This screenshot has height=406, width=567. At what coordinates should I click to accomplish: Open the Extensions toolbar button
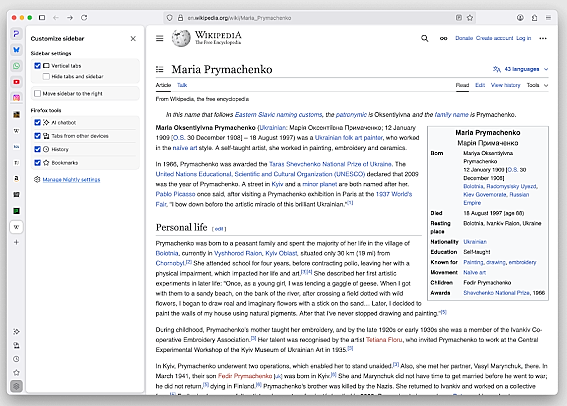534,17
